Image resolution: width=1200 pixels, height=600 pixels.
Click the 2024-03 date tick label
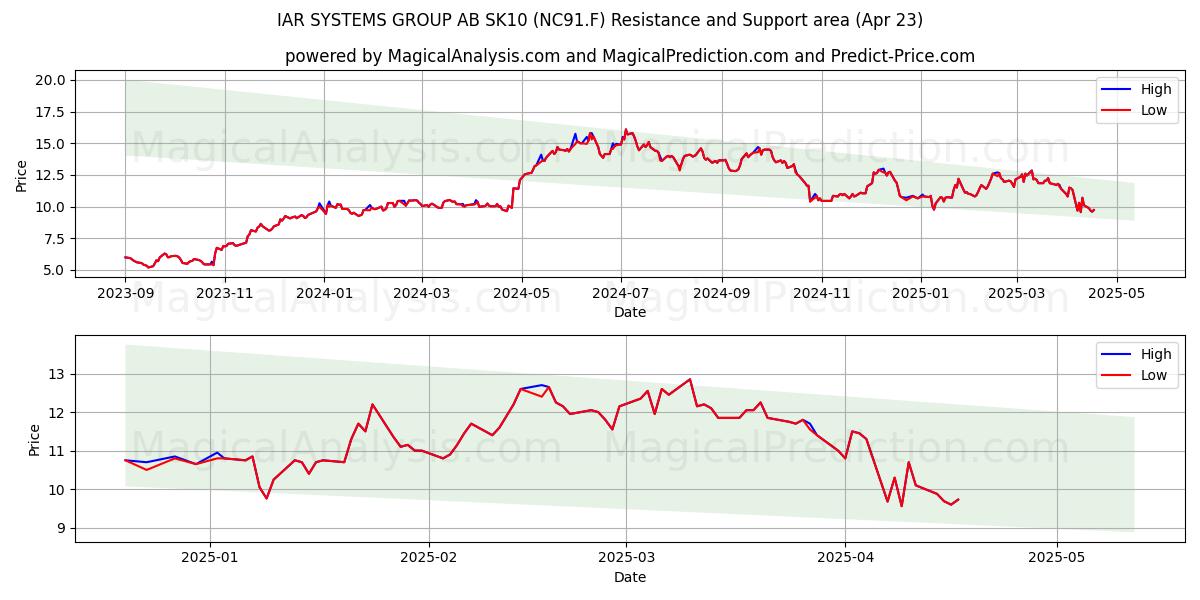(422, 294)
